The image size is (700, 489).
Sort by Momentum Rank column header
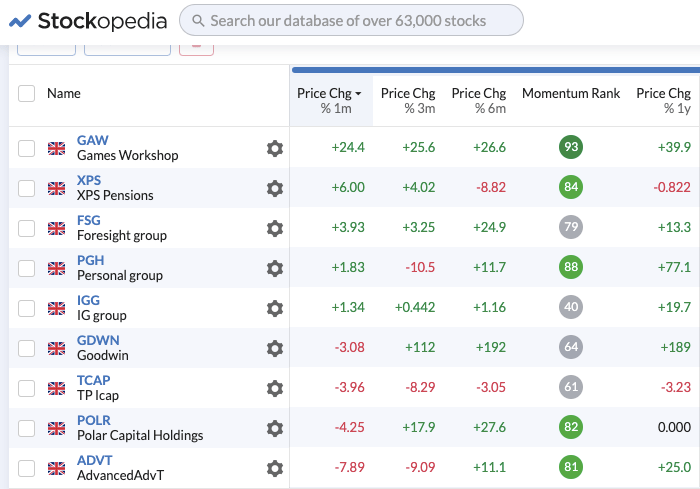pyautogui.click(x=571, y=93)
